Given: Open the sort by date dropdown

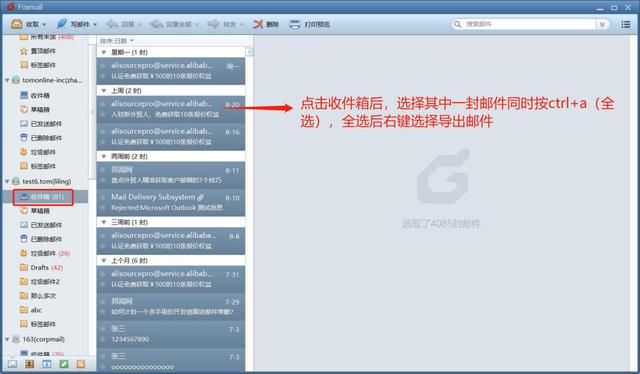Looking at the screenshot, I should [117, 41].
